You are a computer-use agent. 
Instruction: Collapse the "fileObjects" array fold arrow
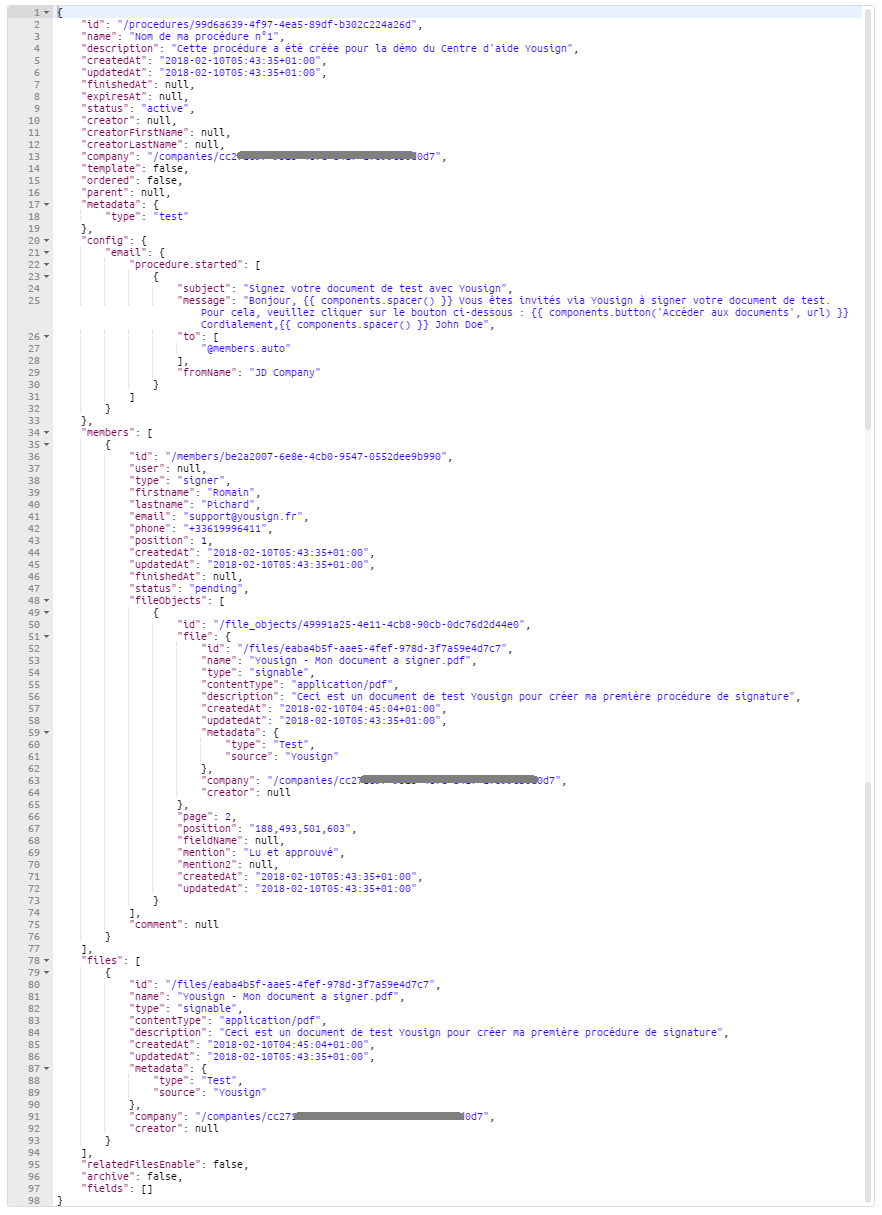tap(47, 600)
